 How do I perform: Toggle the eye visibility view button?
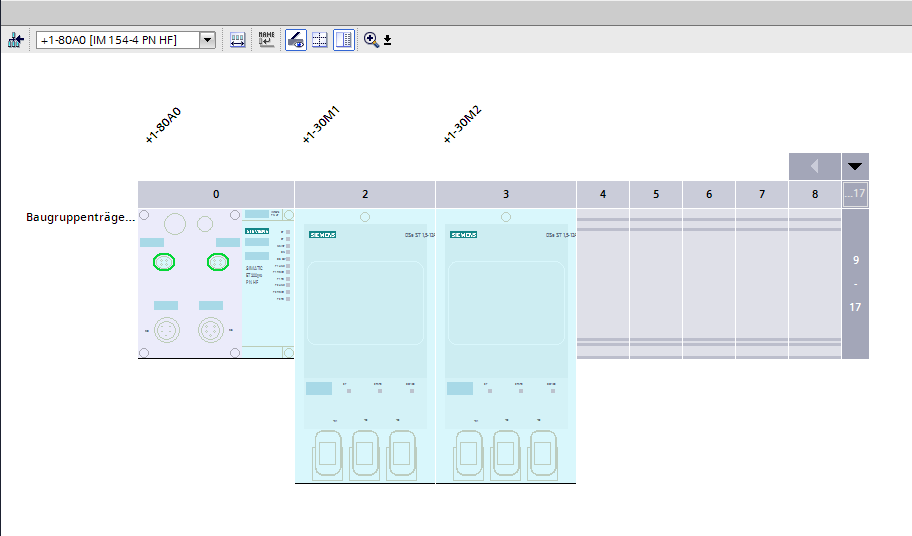[295, 40]
